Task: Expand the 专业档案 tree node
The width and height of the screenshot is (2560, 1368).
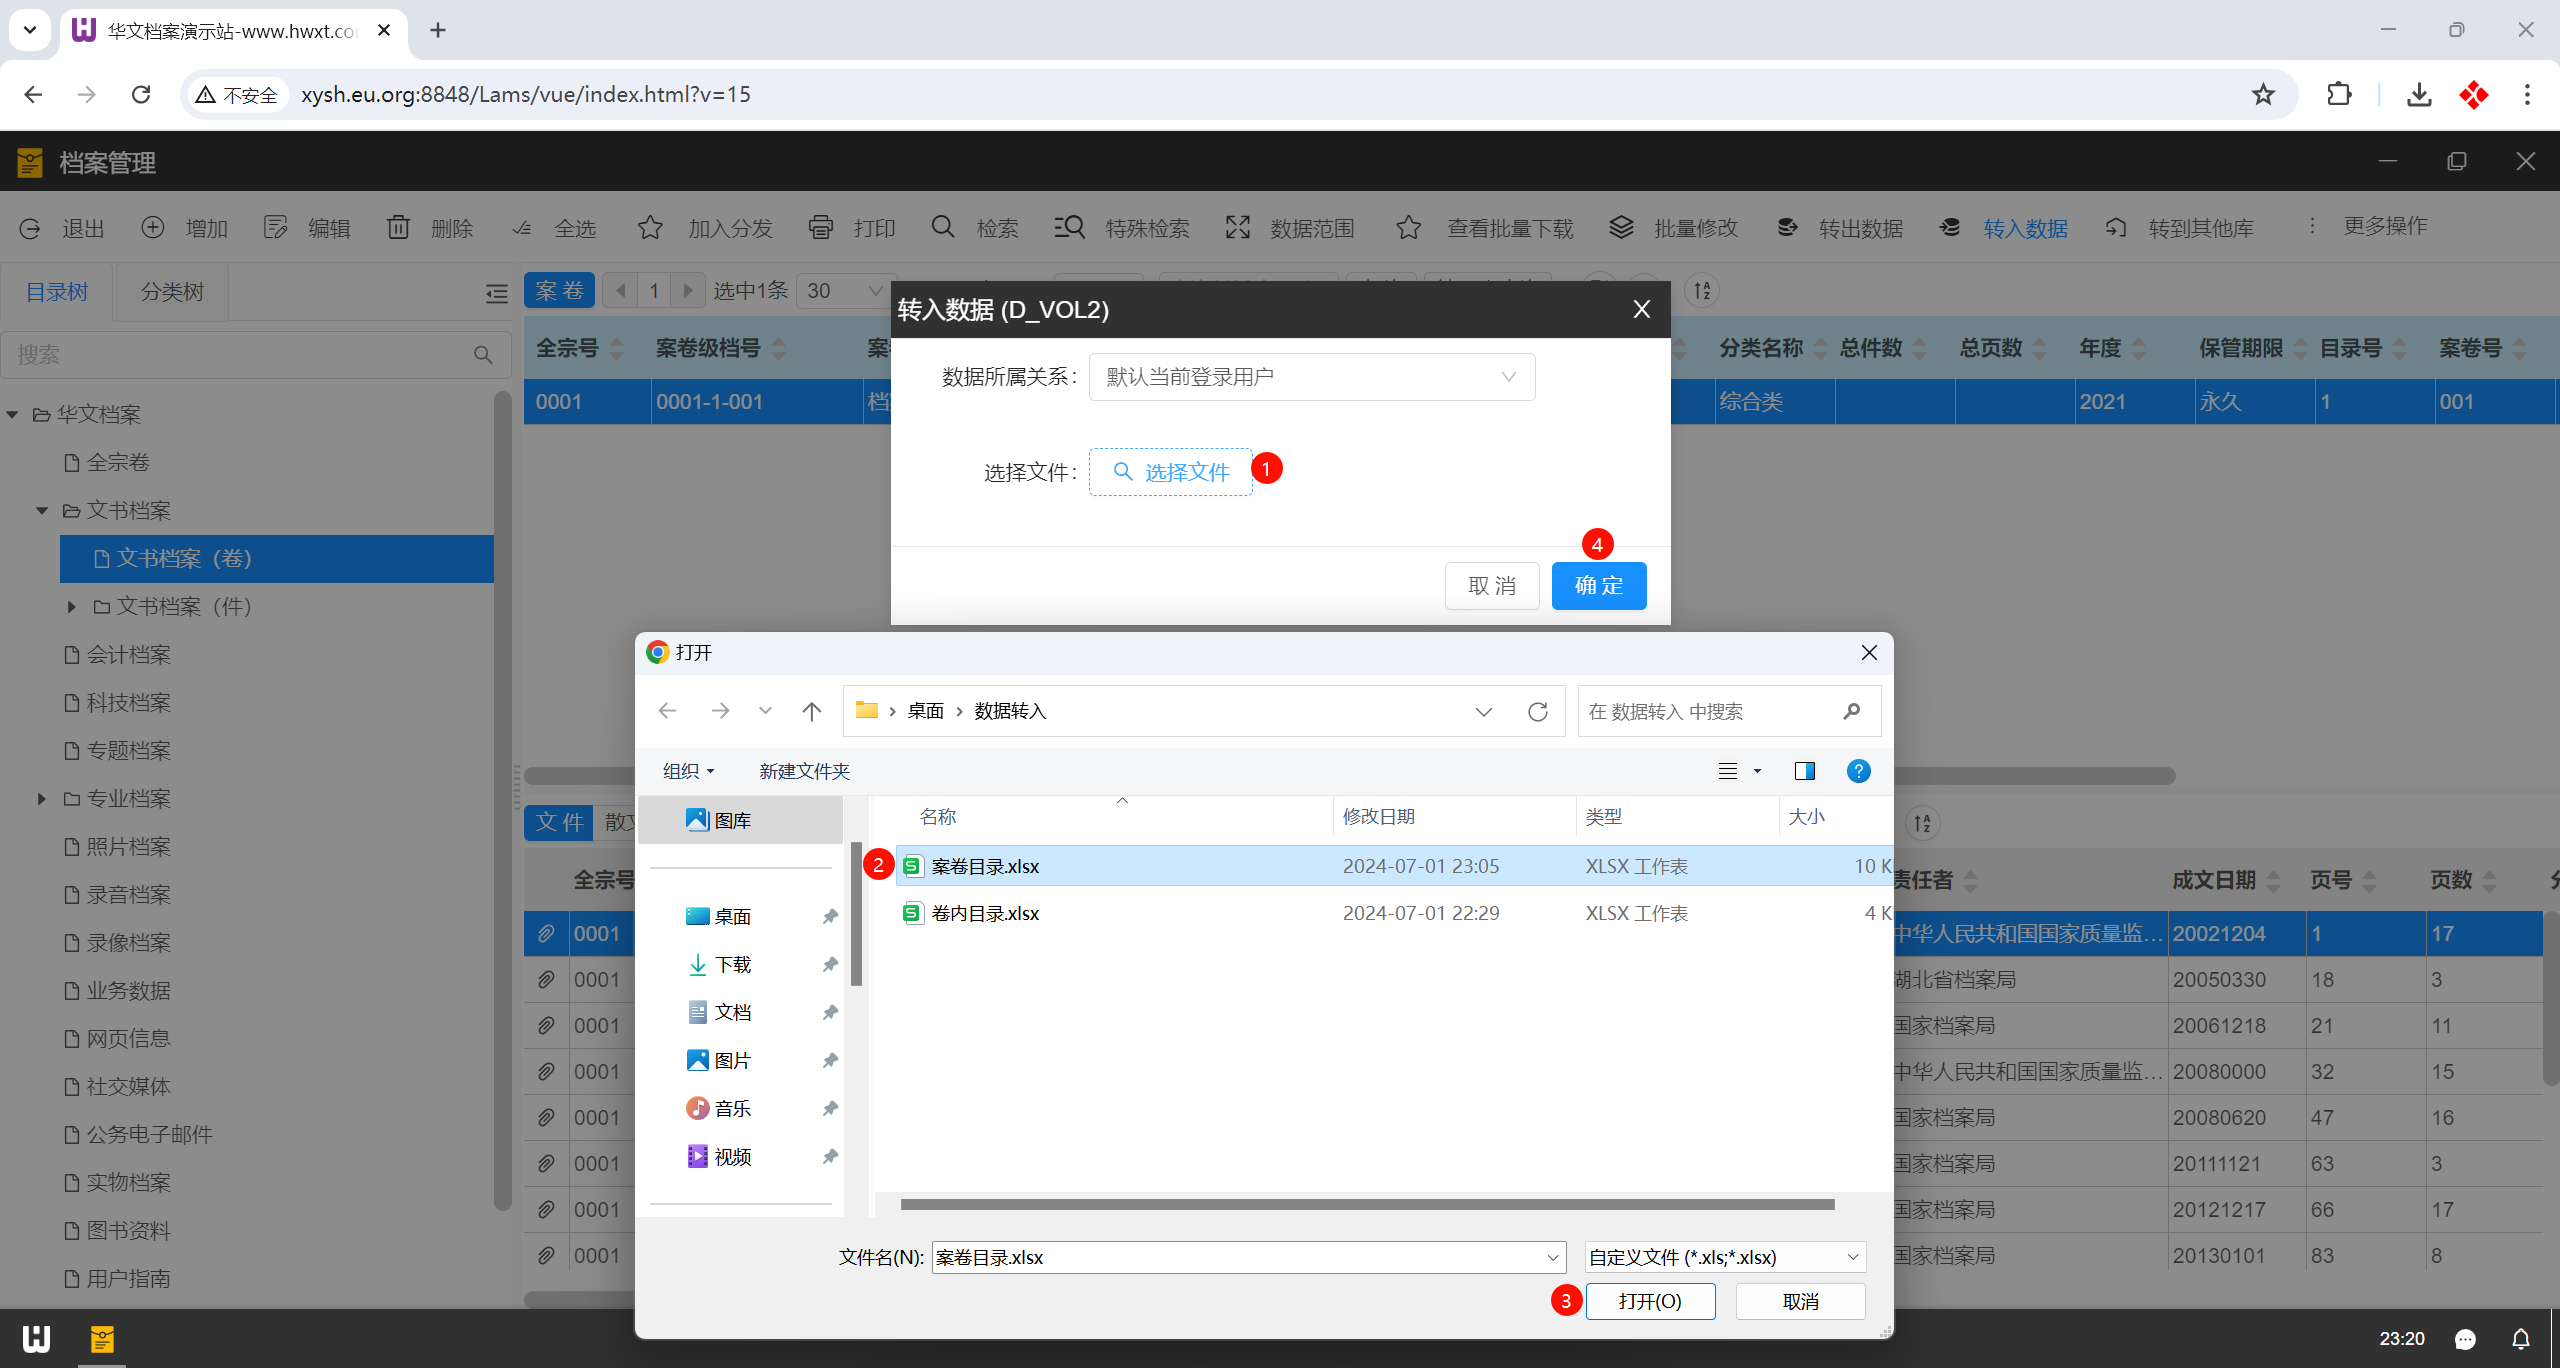Action: click(x=41, y=798)
